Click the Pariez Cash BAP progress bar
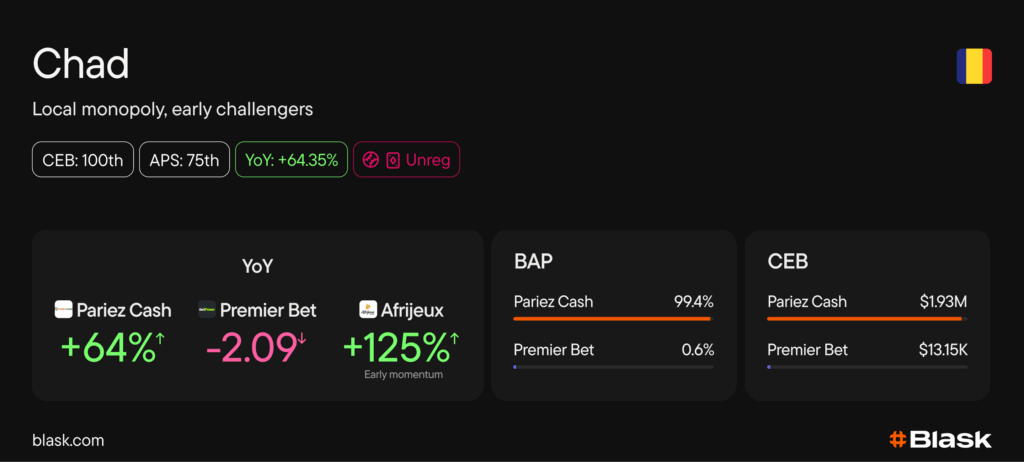1024x462 pixels. 612,319
